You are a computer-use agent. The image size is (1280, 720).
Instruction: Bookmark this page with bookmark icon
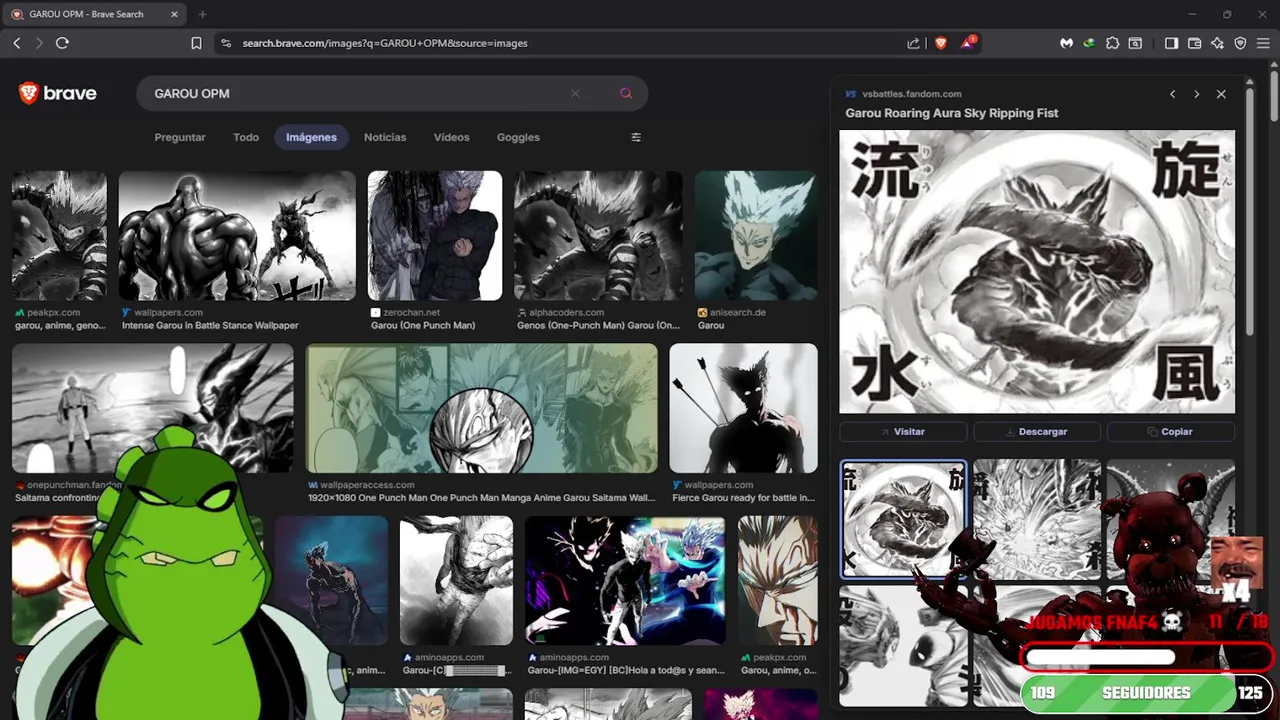point(197,43)
